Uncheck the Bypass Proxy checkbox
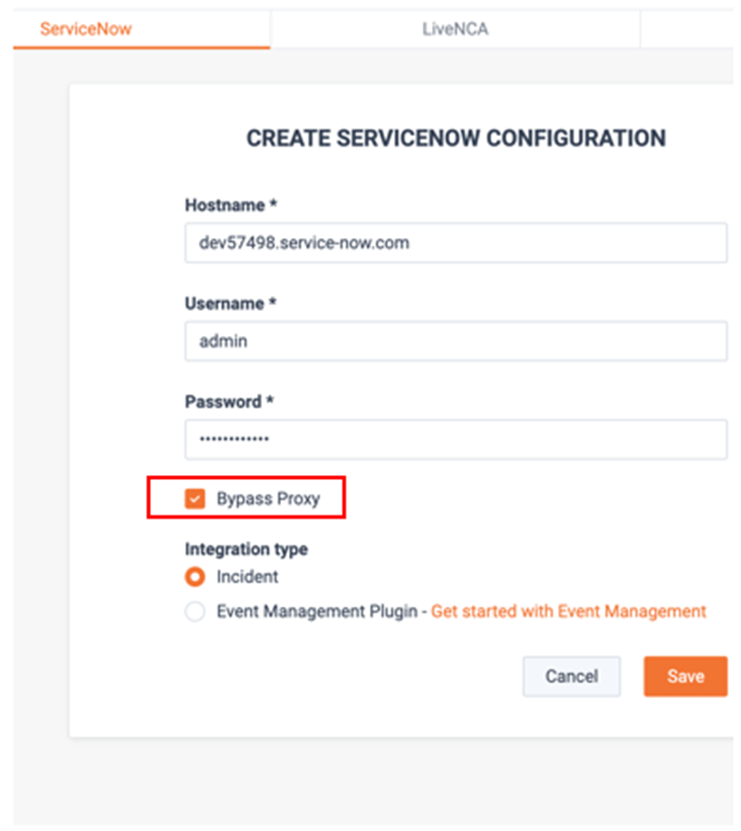Image resolution: width=741 pixels, height=831 pixels. point(195,499)
